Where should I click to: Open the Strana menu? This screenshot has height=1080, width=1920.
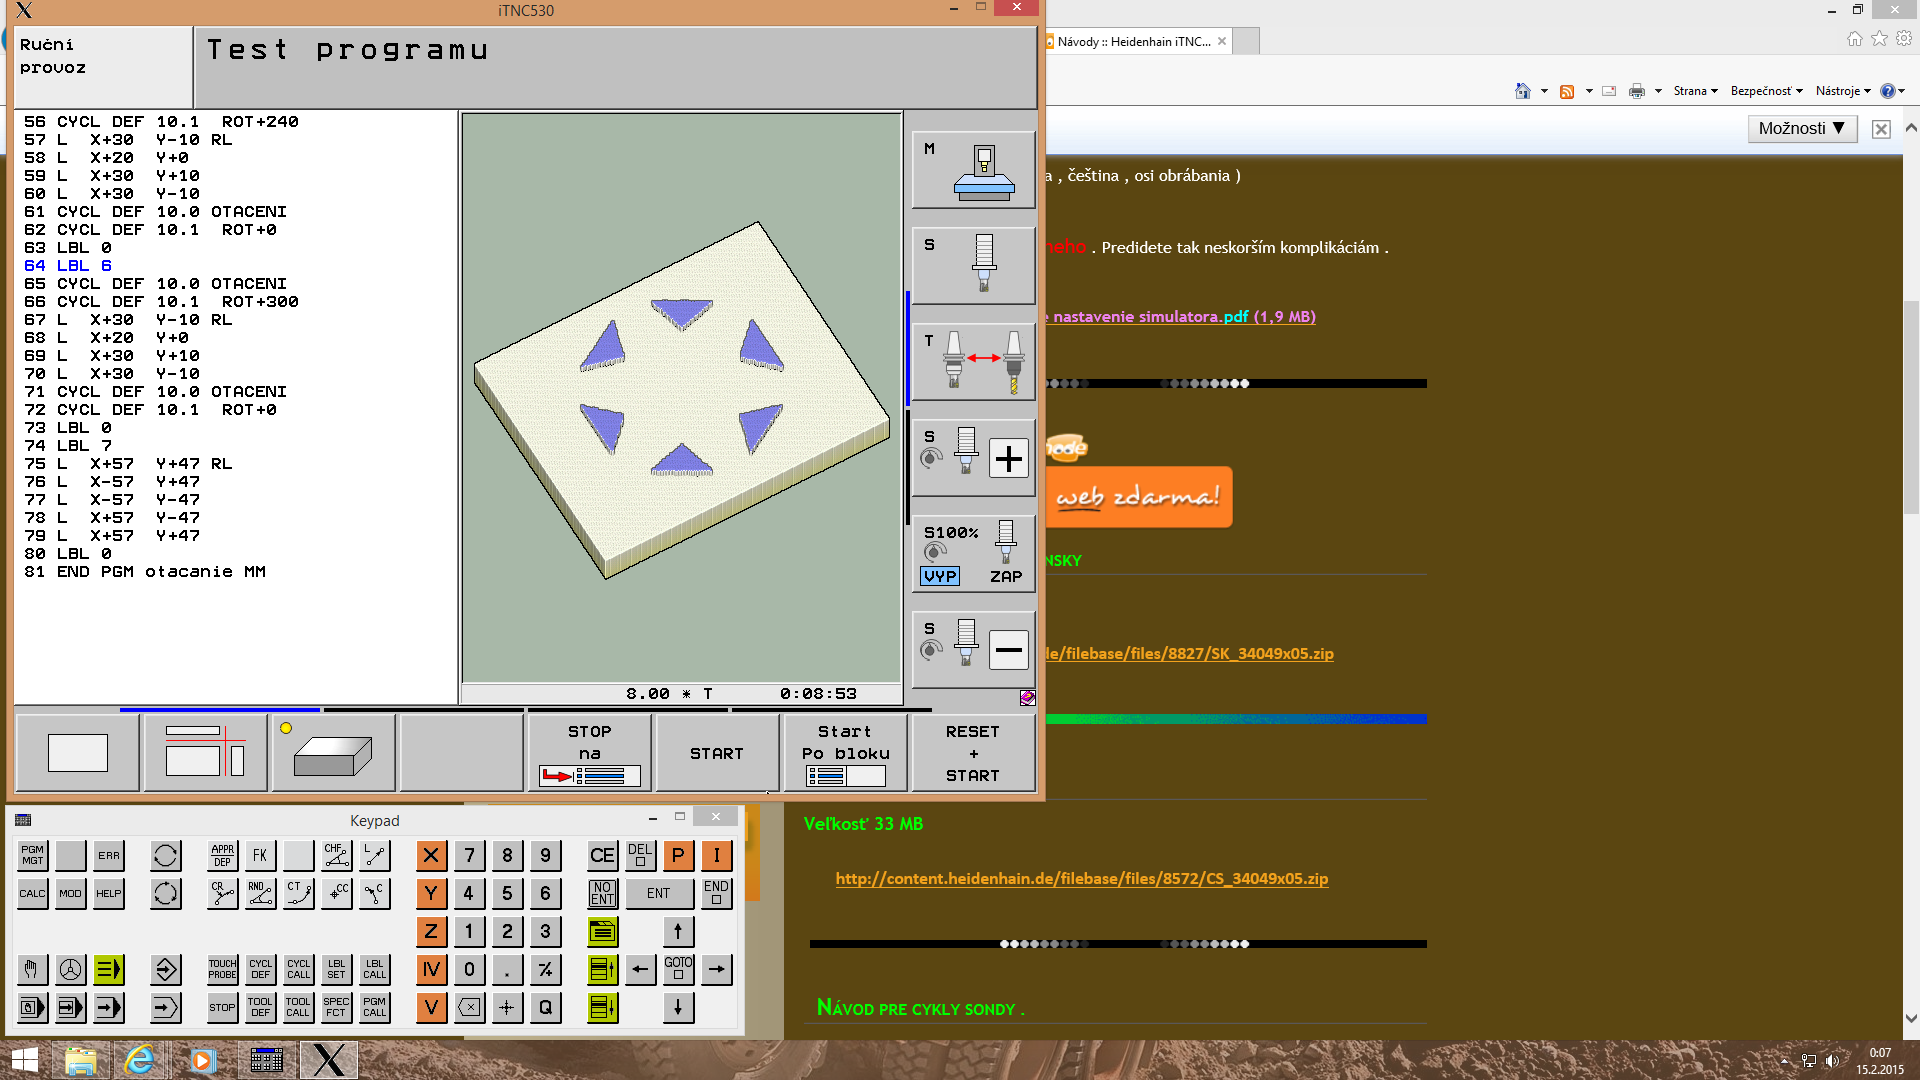coord(1695,91)
